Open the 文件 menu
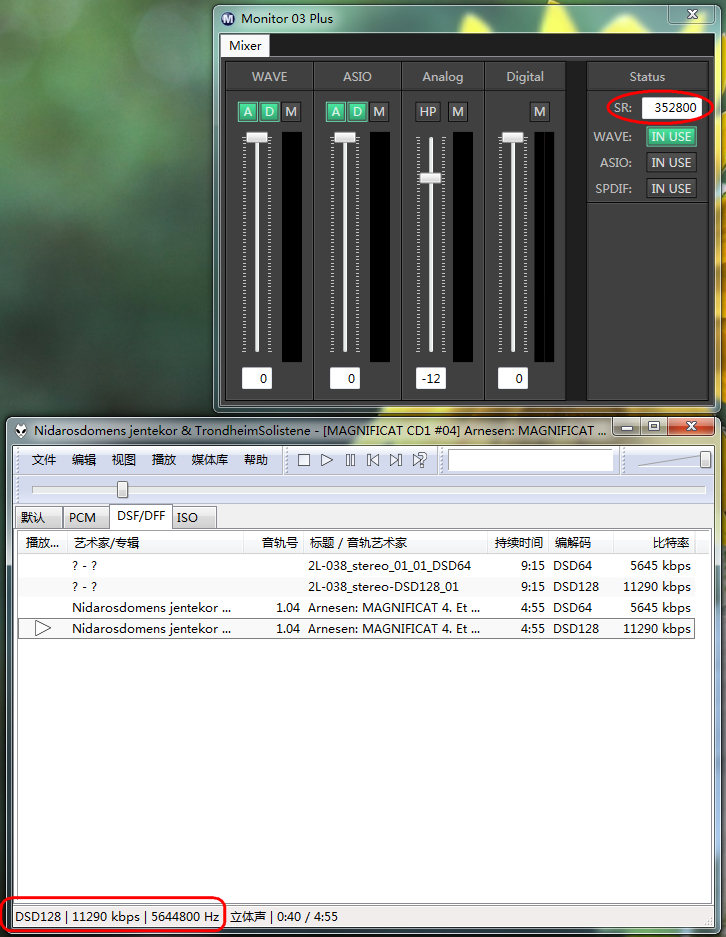 44,460
